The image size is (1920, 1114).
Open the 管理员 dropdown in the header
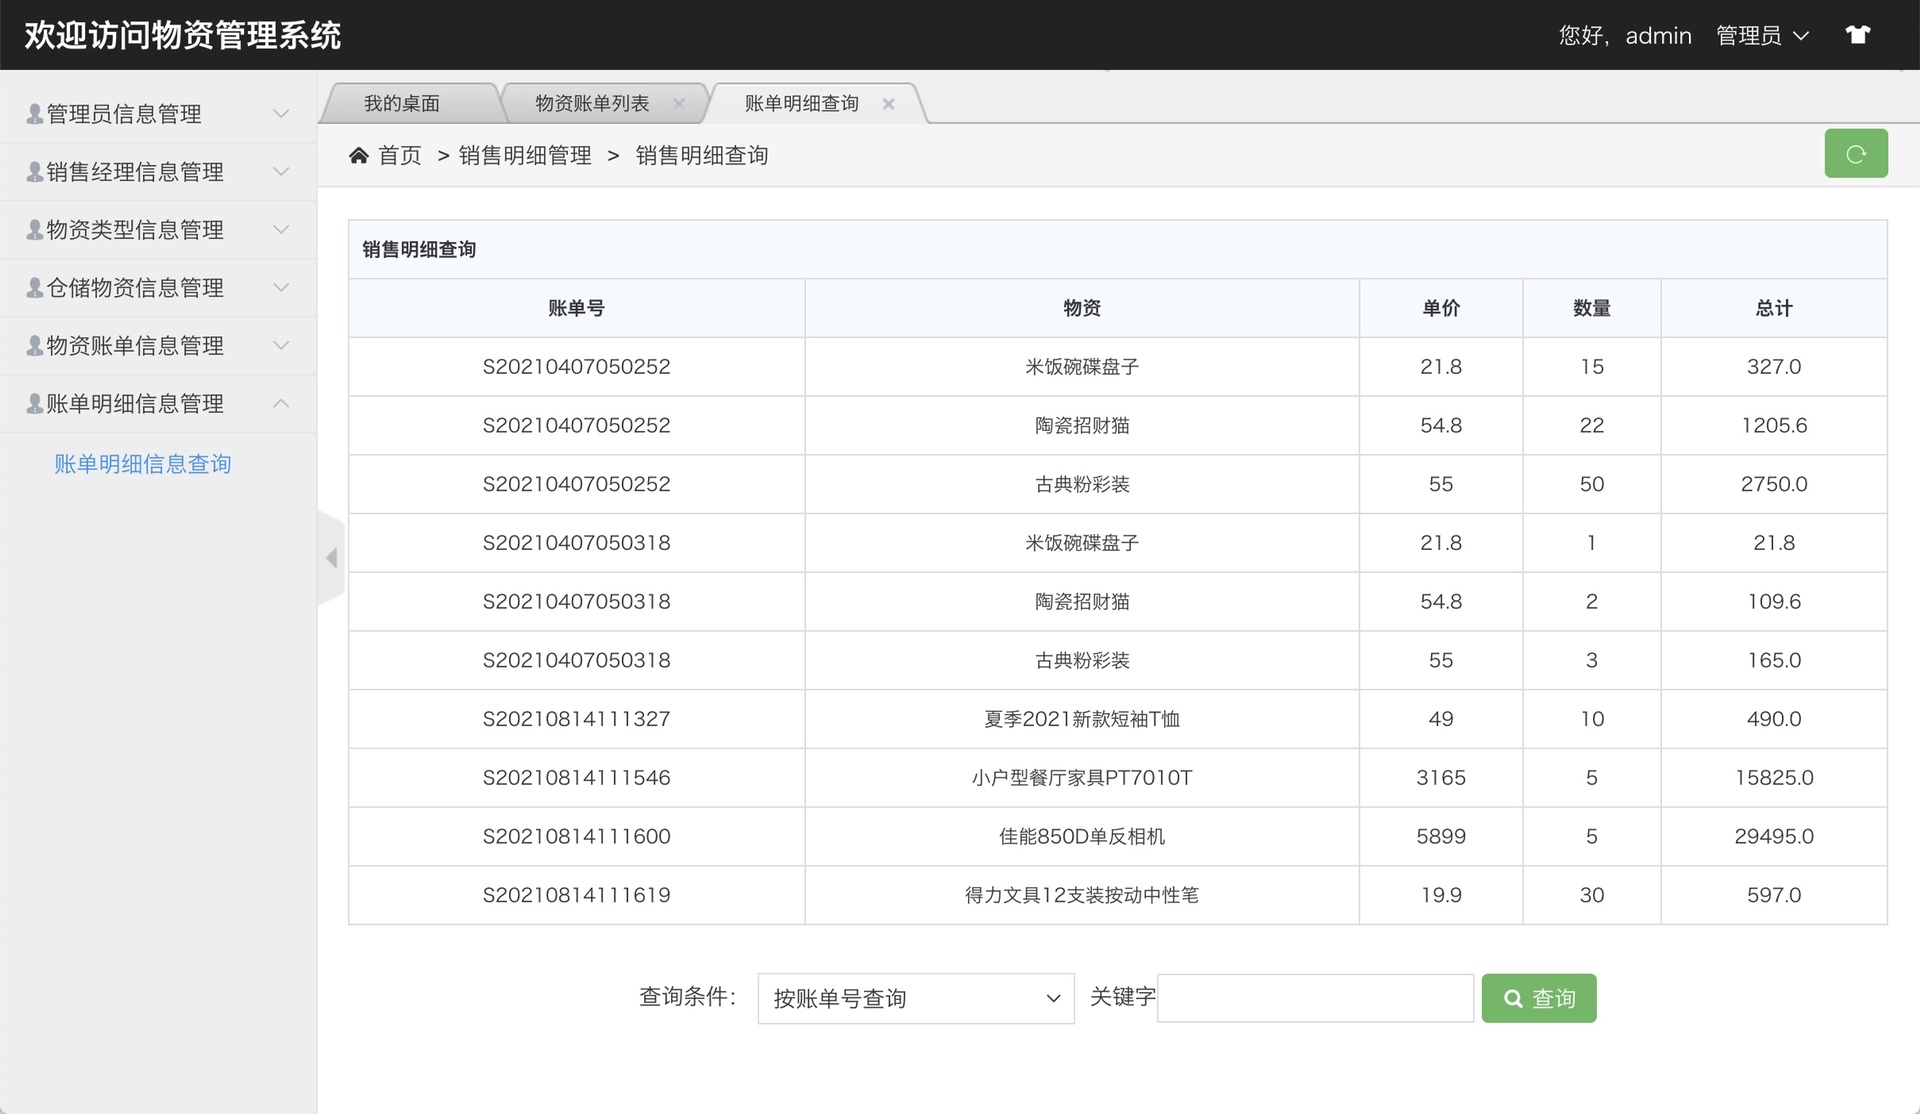[x=1763, y=35]
